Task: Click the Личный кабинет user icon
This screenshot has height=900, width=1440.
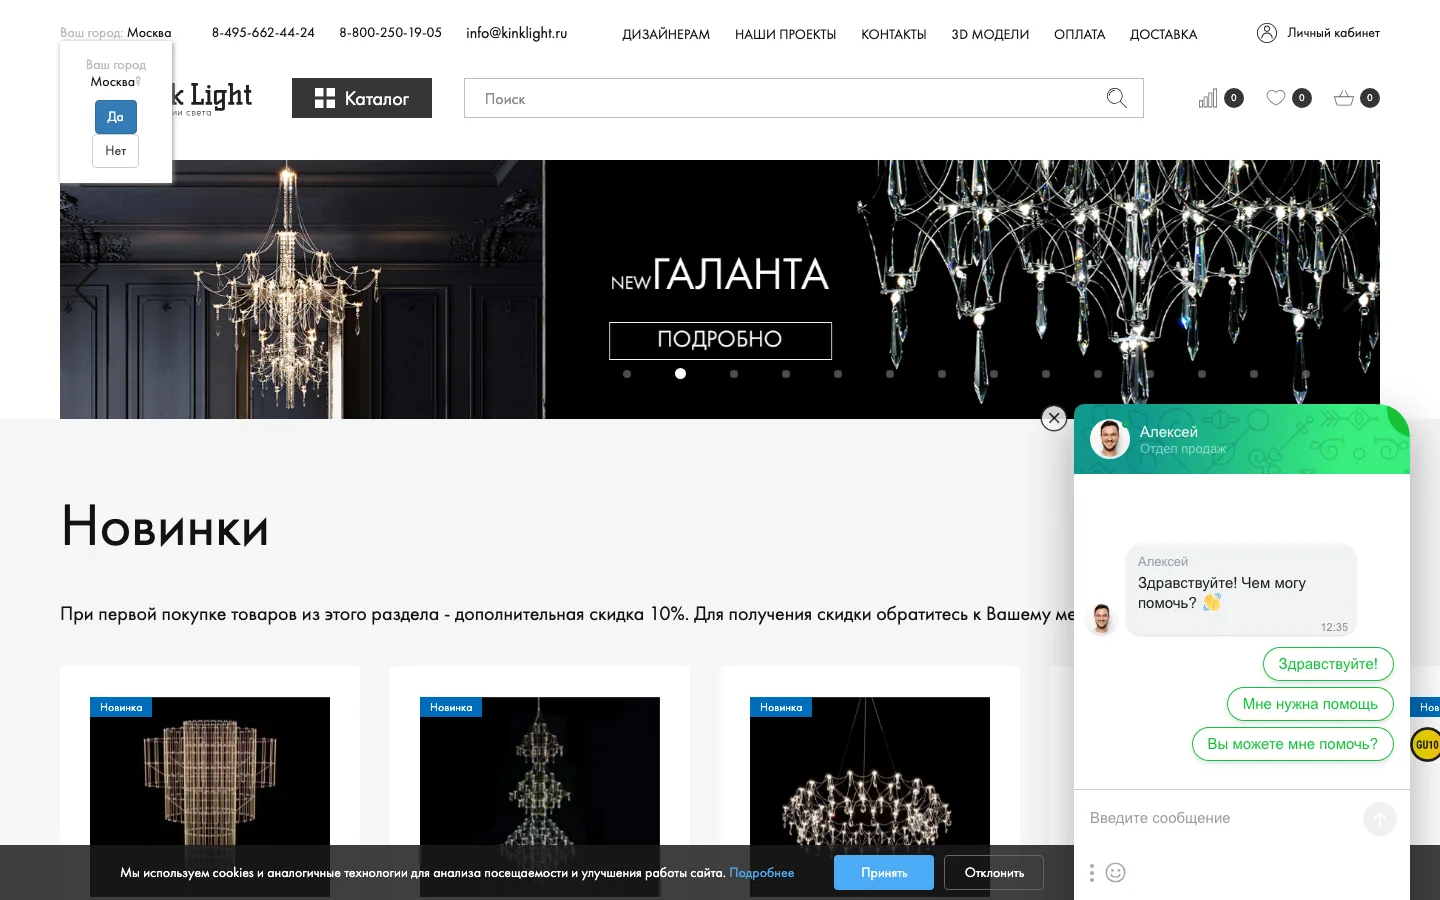Action: (1267, 33)
